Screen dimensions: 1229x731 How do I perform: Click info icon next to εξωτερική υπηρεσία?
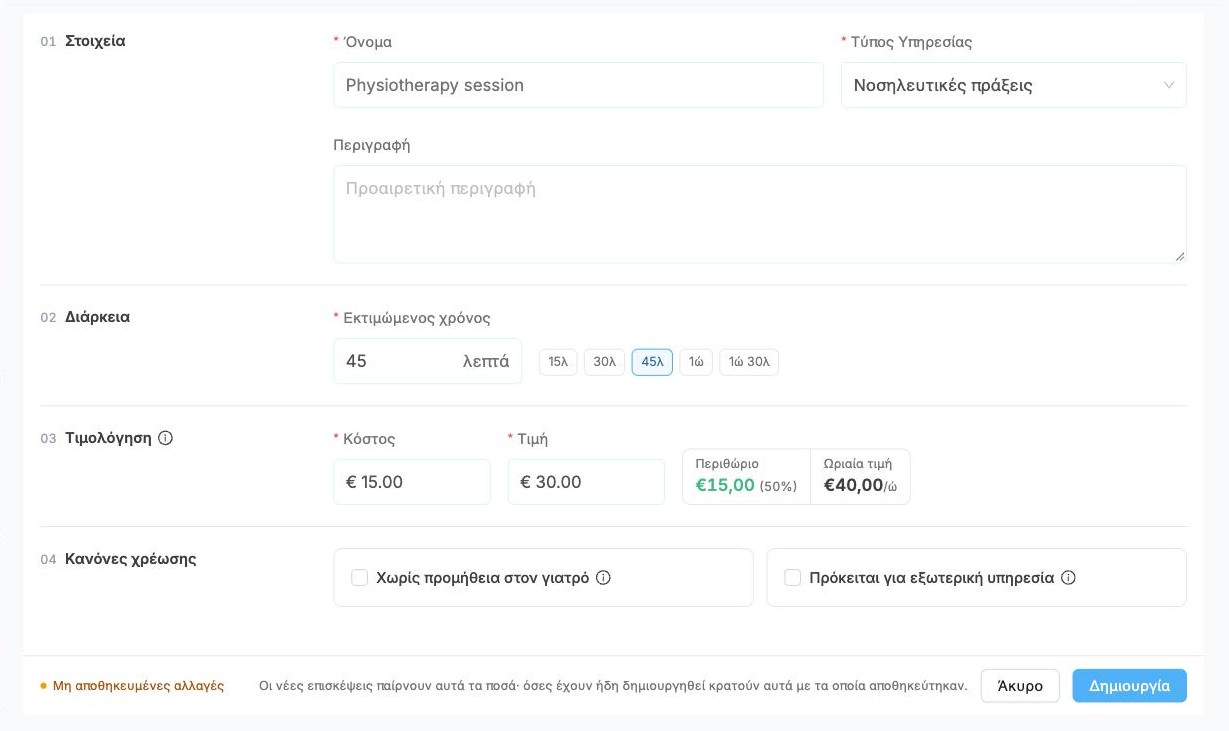1068,578
